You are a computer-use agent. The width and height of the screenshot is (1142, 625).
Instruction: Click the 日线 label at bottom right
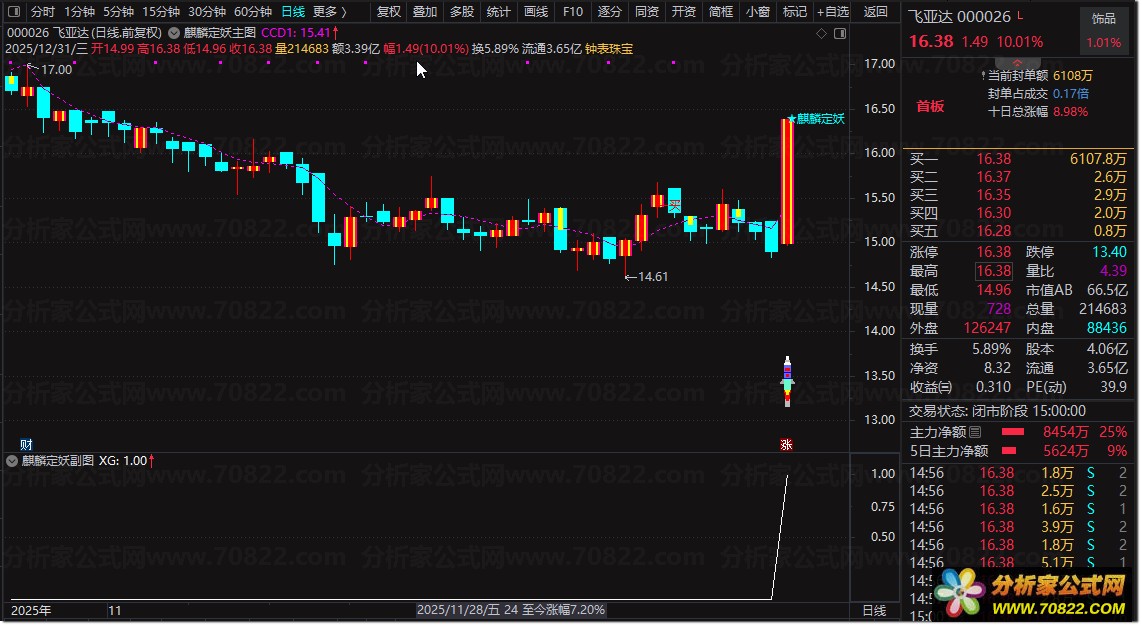[874, 610]
